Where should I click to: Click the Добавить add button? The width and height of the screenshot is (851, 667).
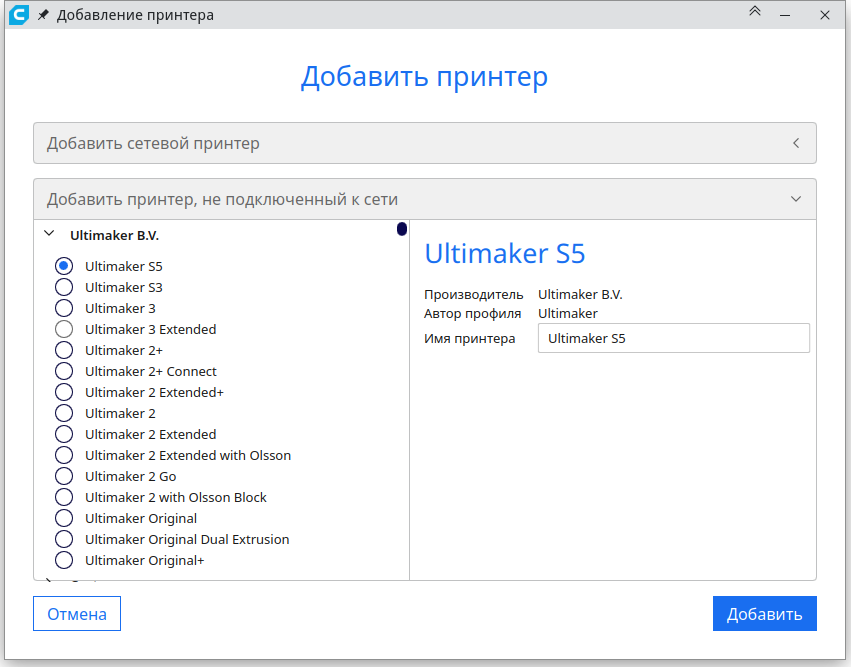point(764,614)
